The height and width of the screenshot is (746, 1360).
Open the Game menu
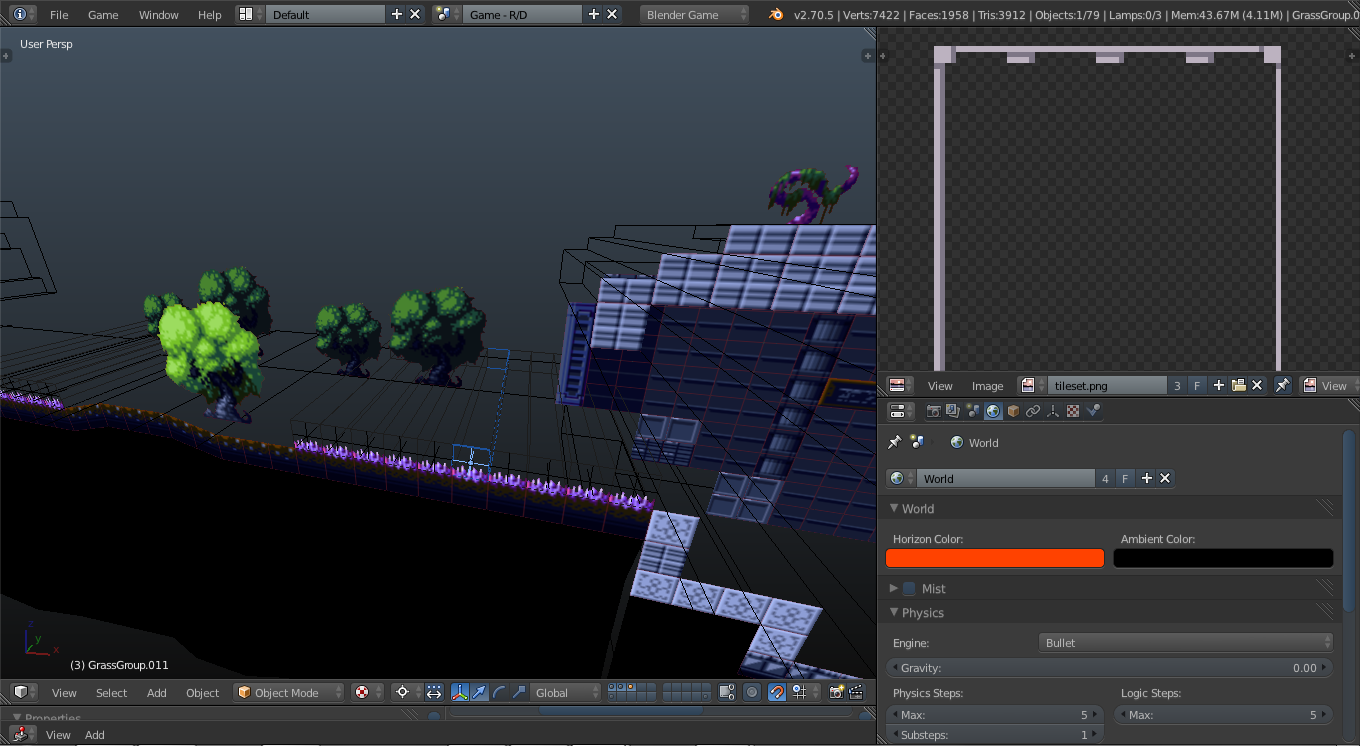[103, 15]
